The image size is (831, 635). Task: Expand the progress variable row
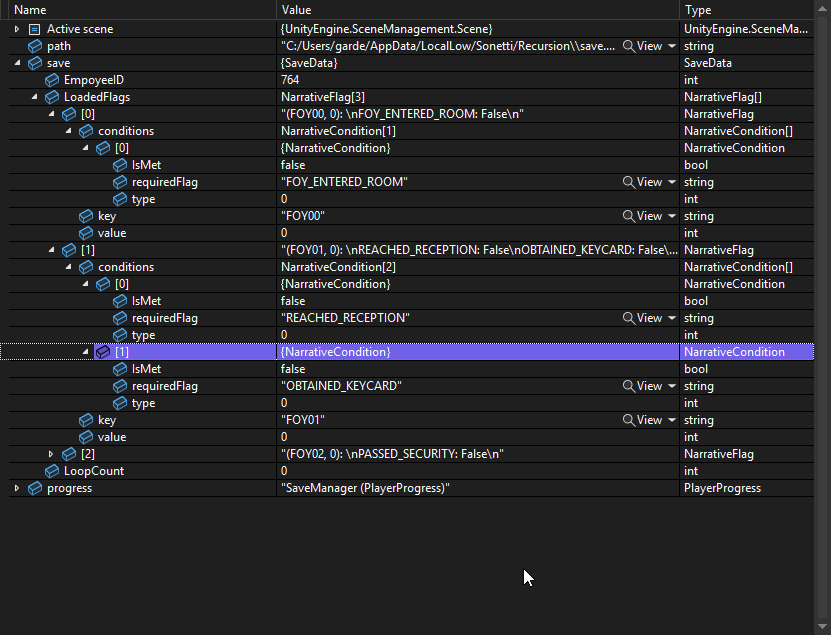click(x=16, y=488)
